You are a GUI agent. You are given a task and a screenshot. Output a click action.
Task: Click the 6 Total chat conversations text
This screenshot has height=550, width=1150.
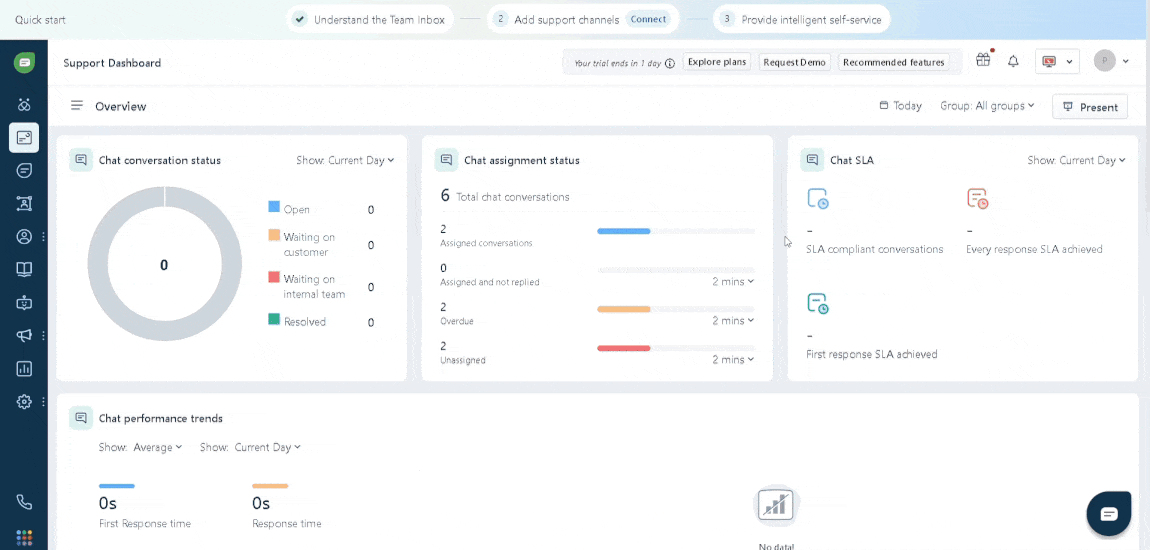pos(505,196)
